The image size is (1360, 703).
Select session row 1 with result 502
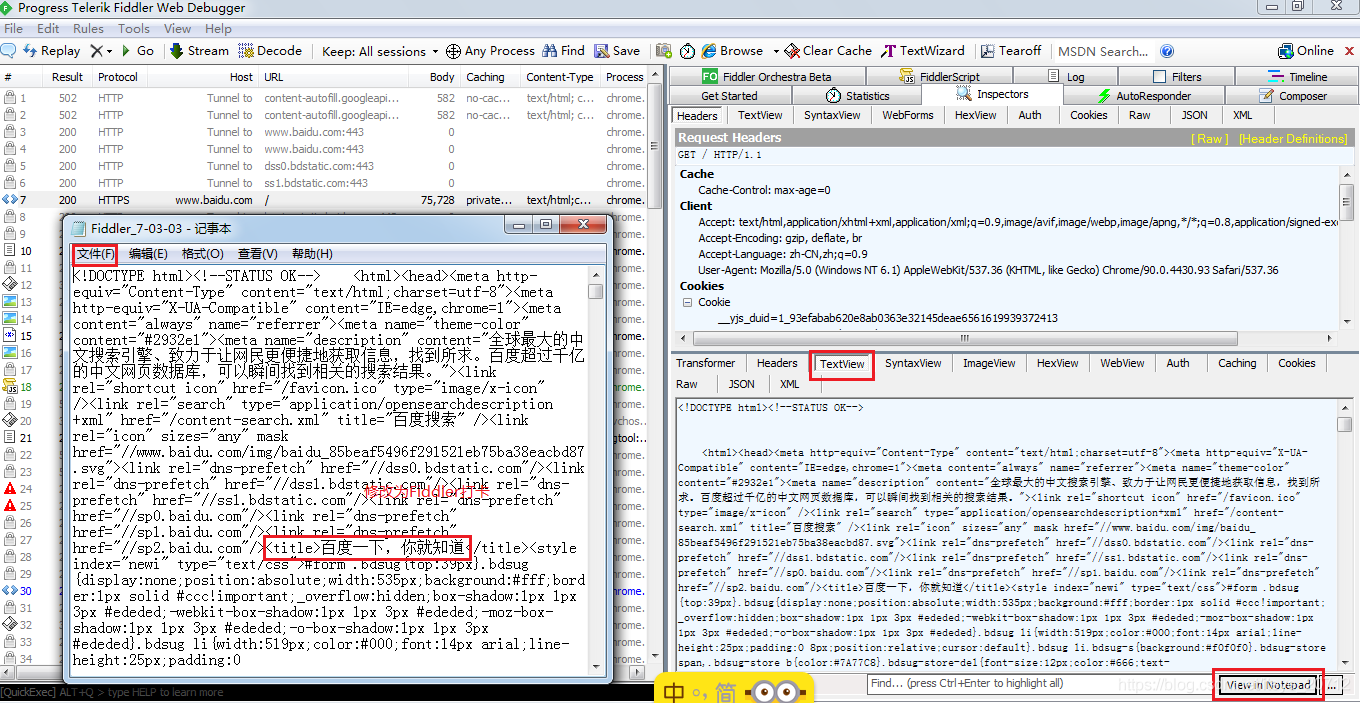tap(325, 98)
